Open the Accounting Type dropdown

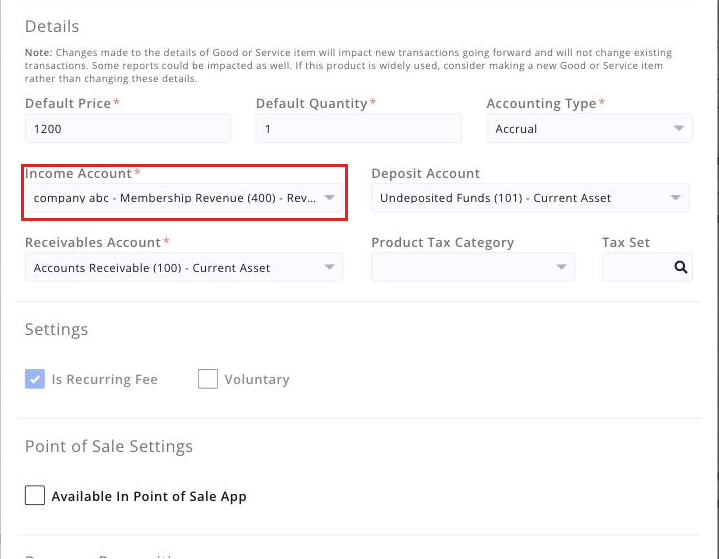[x=589, y=128]
